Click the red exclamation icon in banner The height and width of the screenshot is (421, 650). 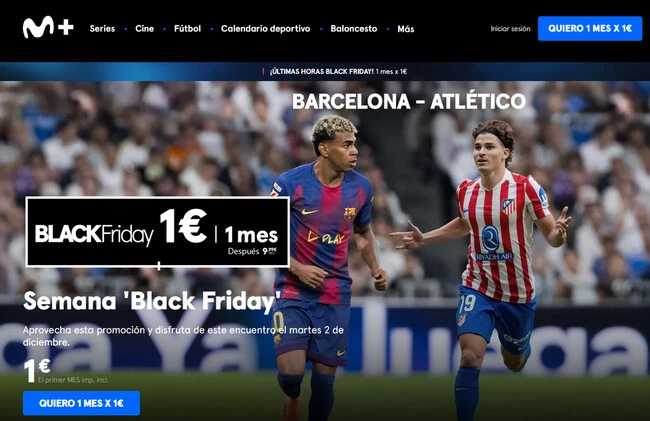(x=263, y=71)
